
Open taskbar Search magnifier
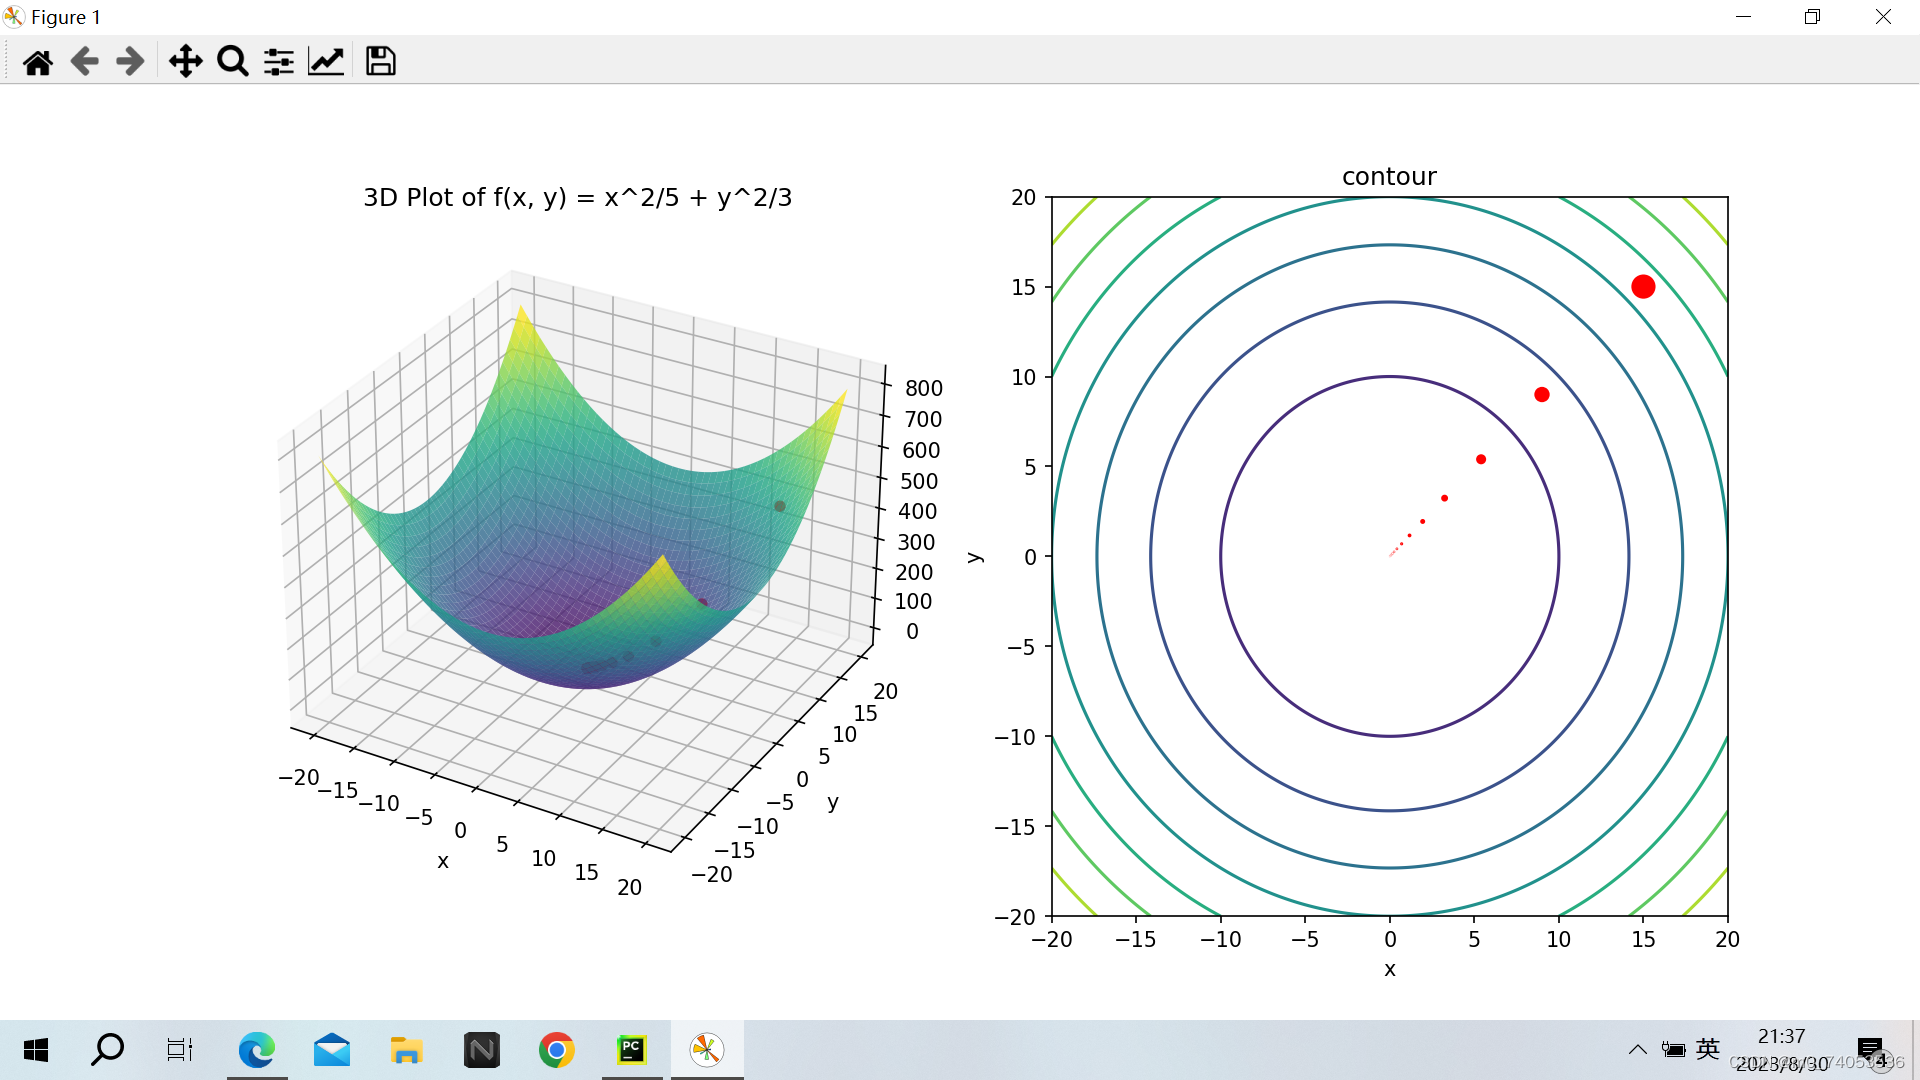click(107, 1050)
